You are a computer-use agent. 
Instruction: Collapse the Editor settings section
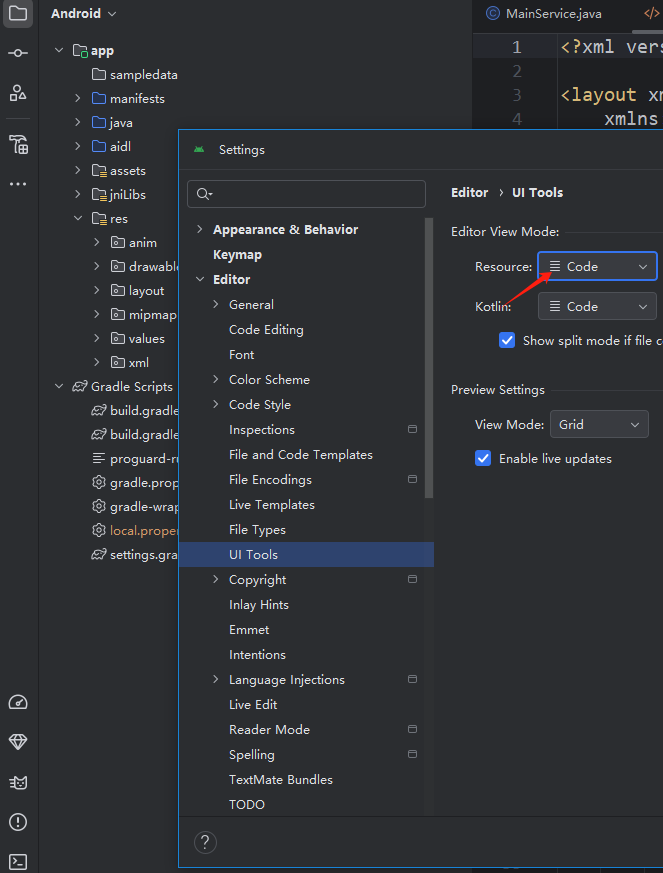pos(200,279)
